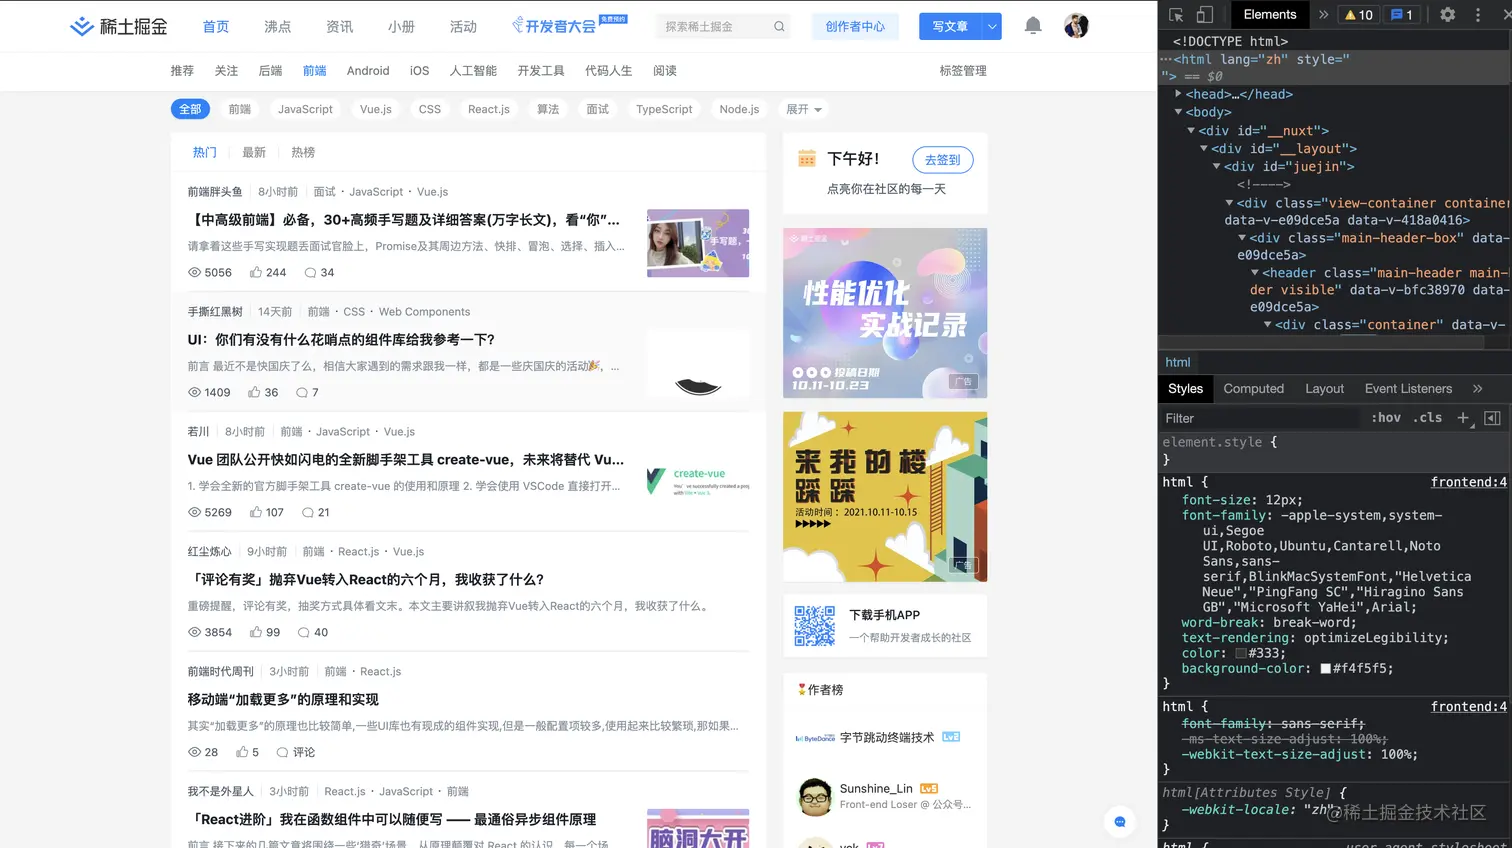
Task: Collapse the div id __layout node
Action: [x=1204, y=148]
